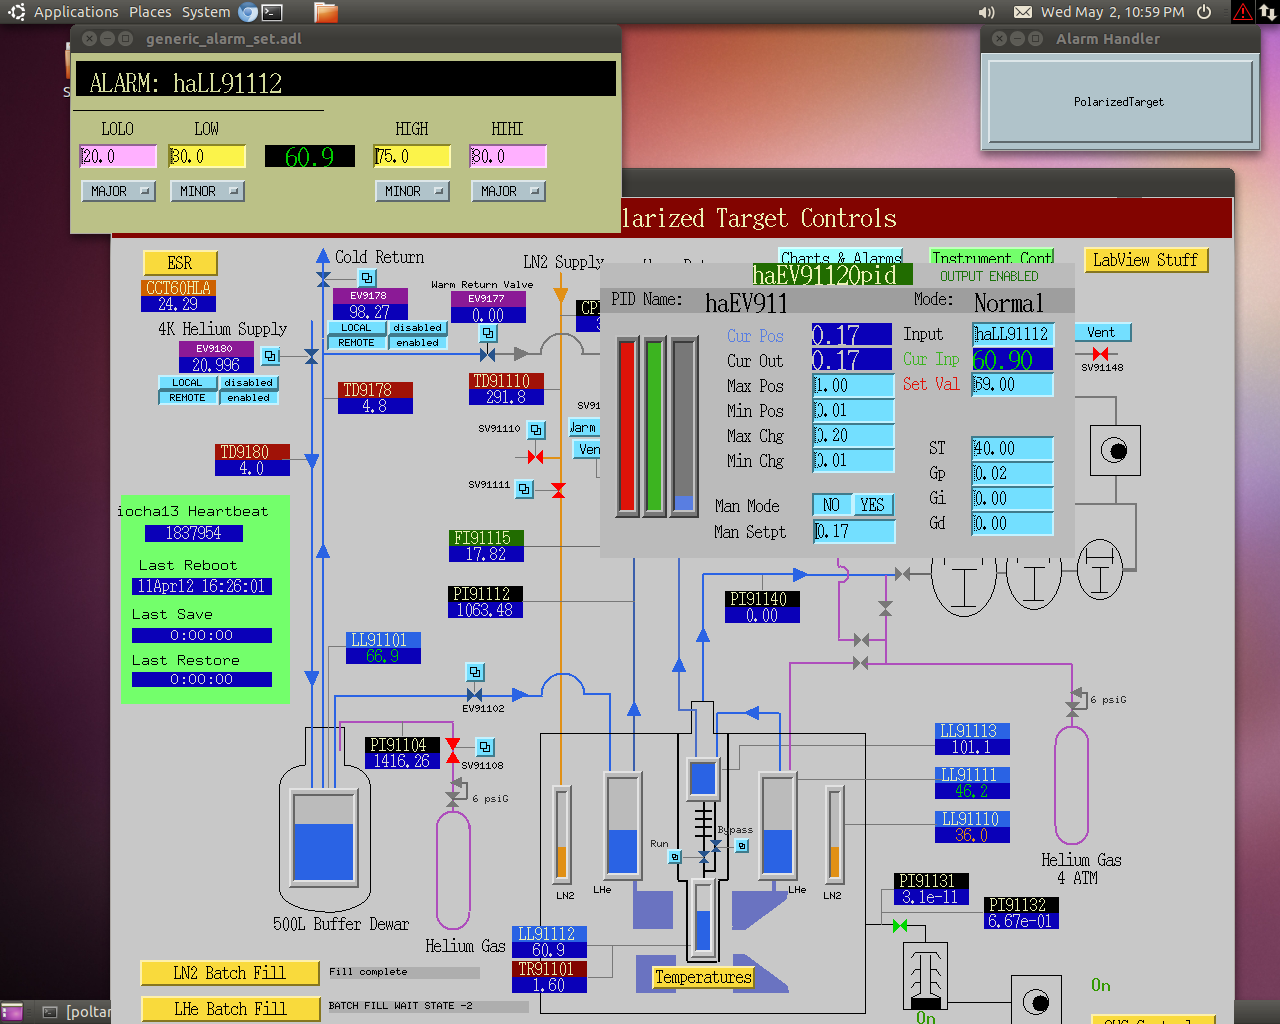Set Man Mode to NO
Image resolution: width=1280 pixels, height=1024 pixels.
[831, 505]
